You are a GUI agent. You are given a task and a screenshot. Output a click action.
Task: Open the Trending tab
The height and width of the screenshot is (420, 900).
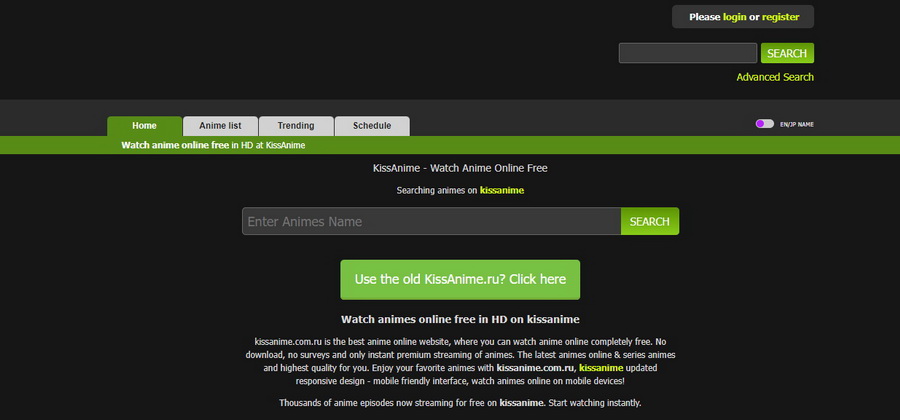point(296,126)
